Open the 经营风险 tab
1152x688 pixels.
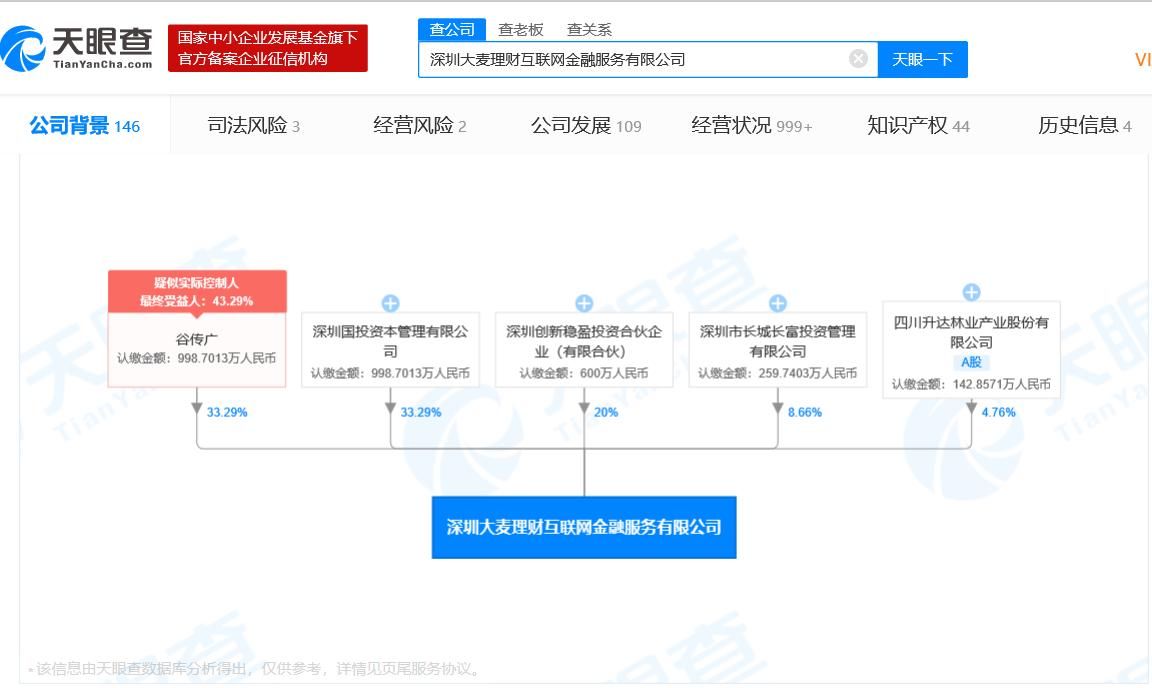pos(420,126)
